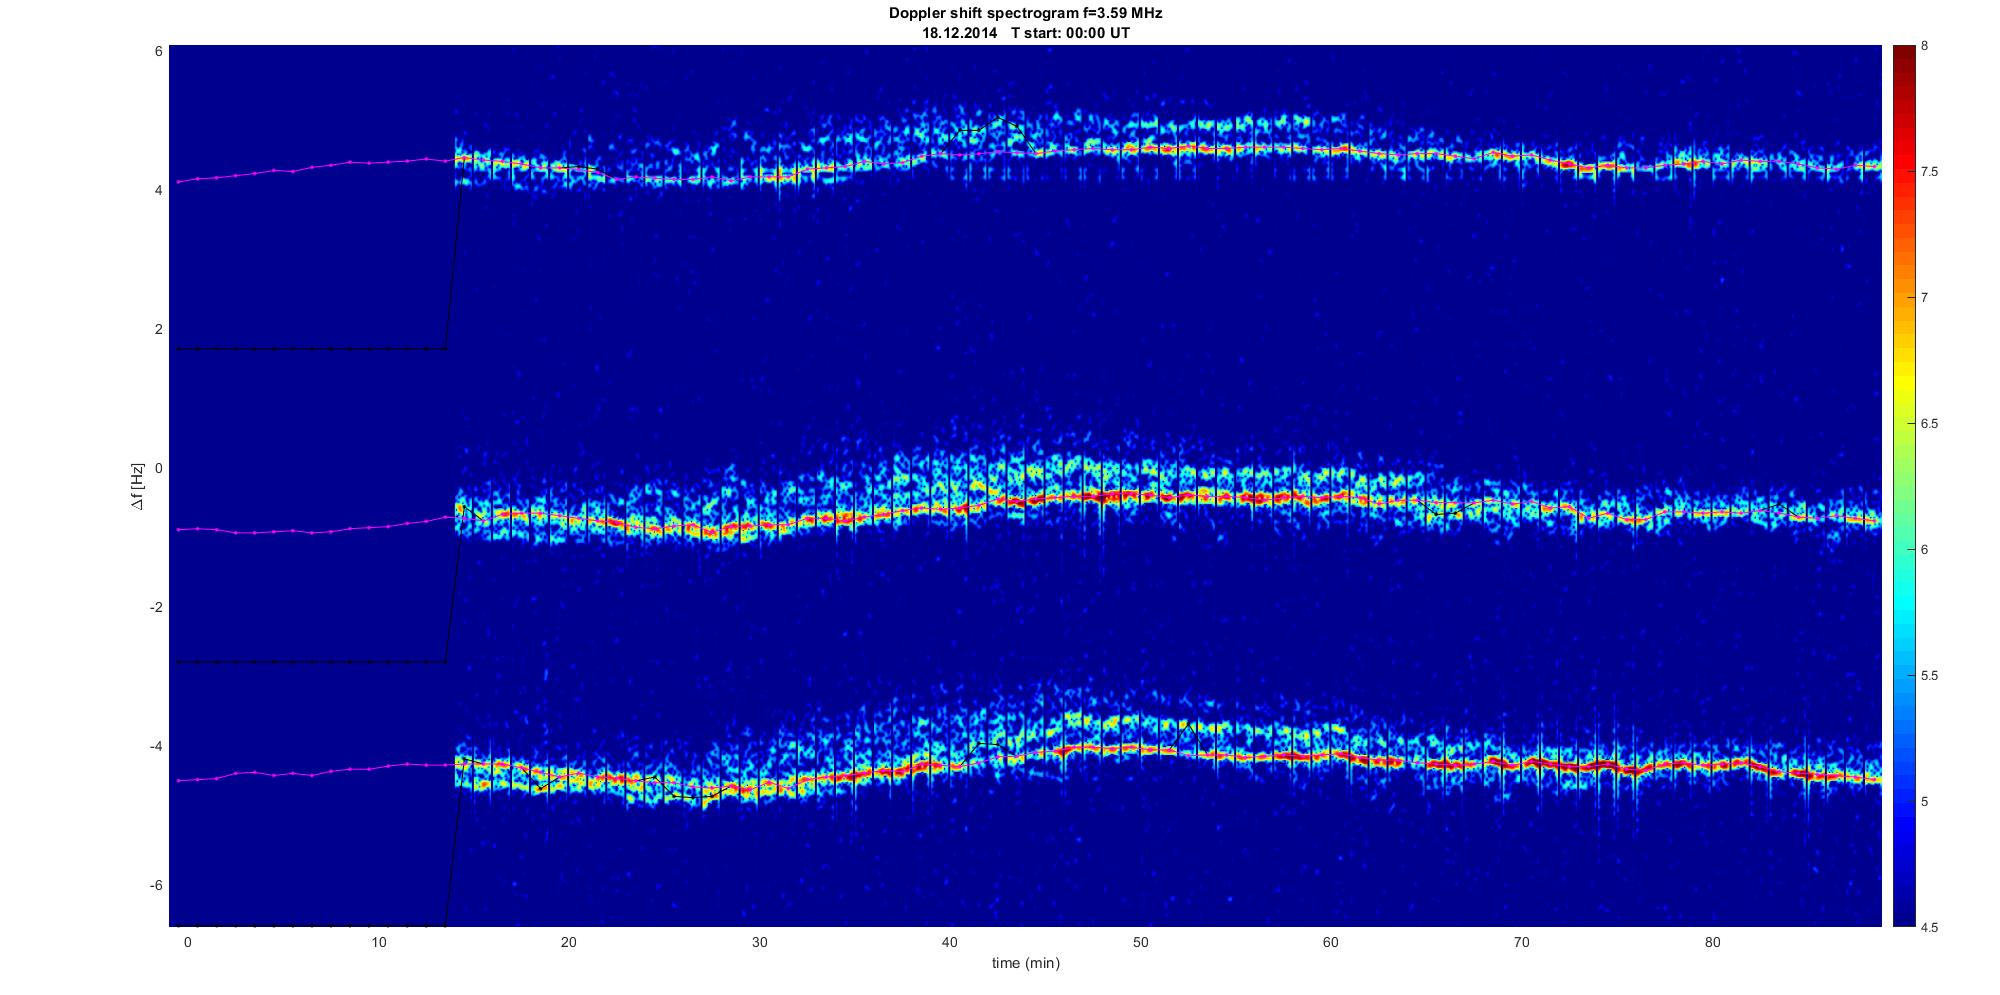Click the x-axis tick label "10"
2000x995 pixels.
coord(378,942)
